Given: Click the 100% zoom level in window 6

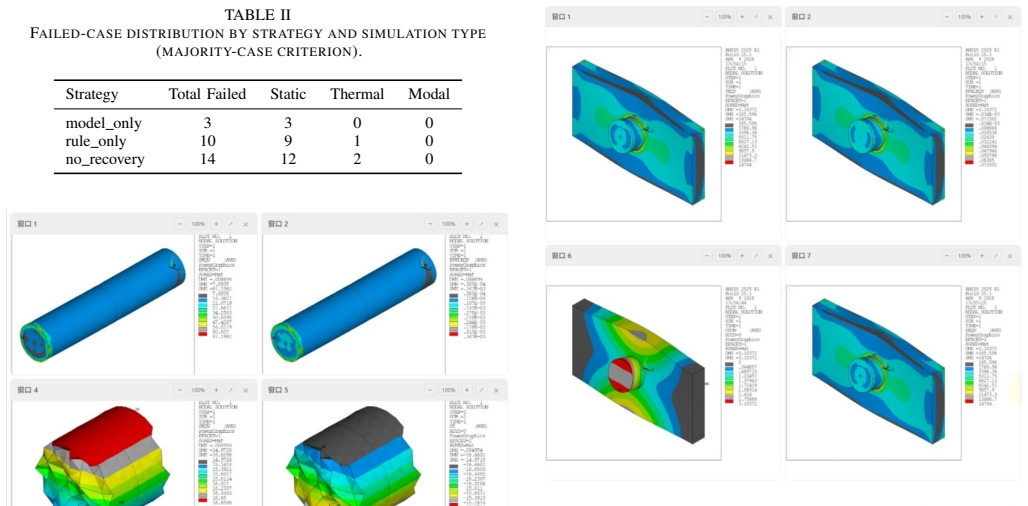Looking at the screenshot, I should (724, 256).
